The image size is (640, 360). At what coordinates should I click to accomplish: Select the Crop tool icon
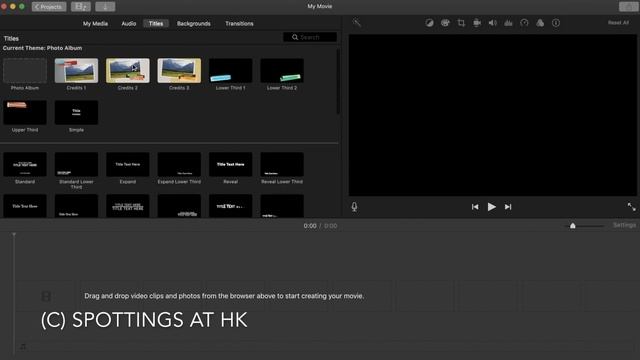tap(461, 23)
